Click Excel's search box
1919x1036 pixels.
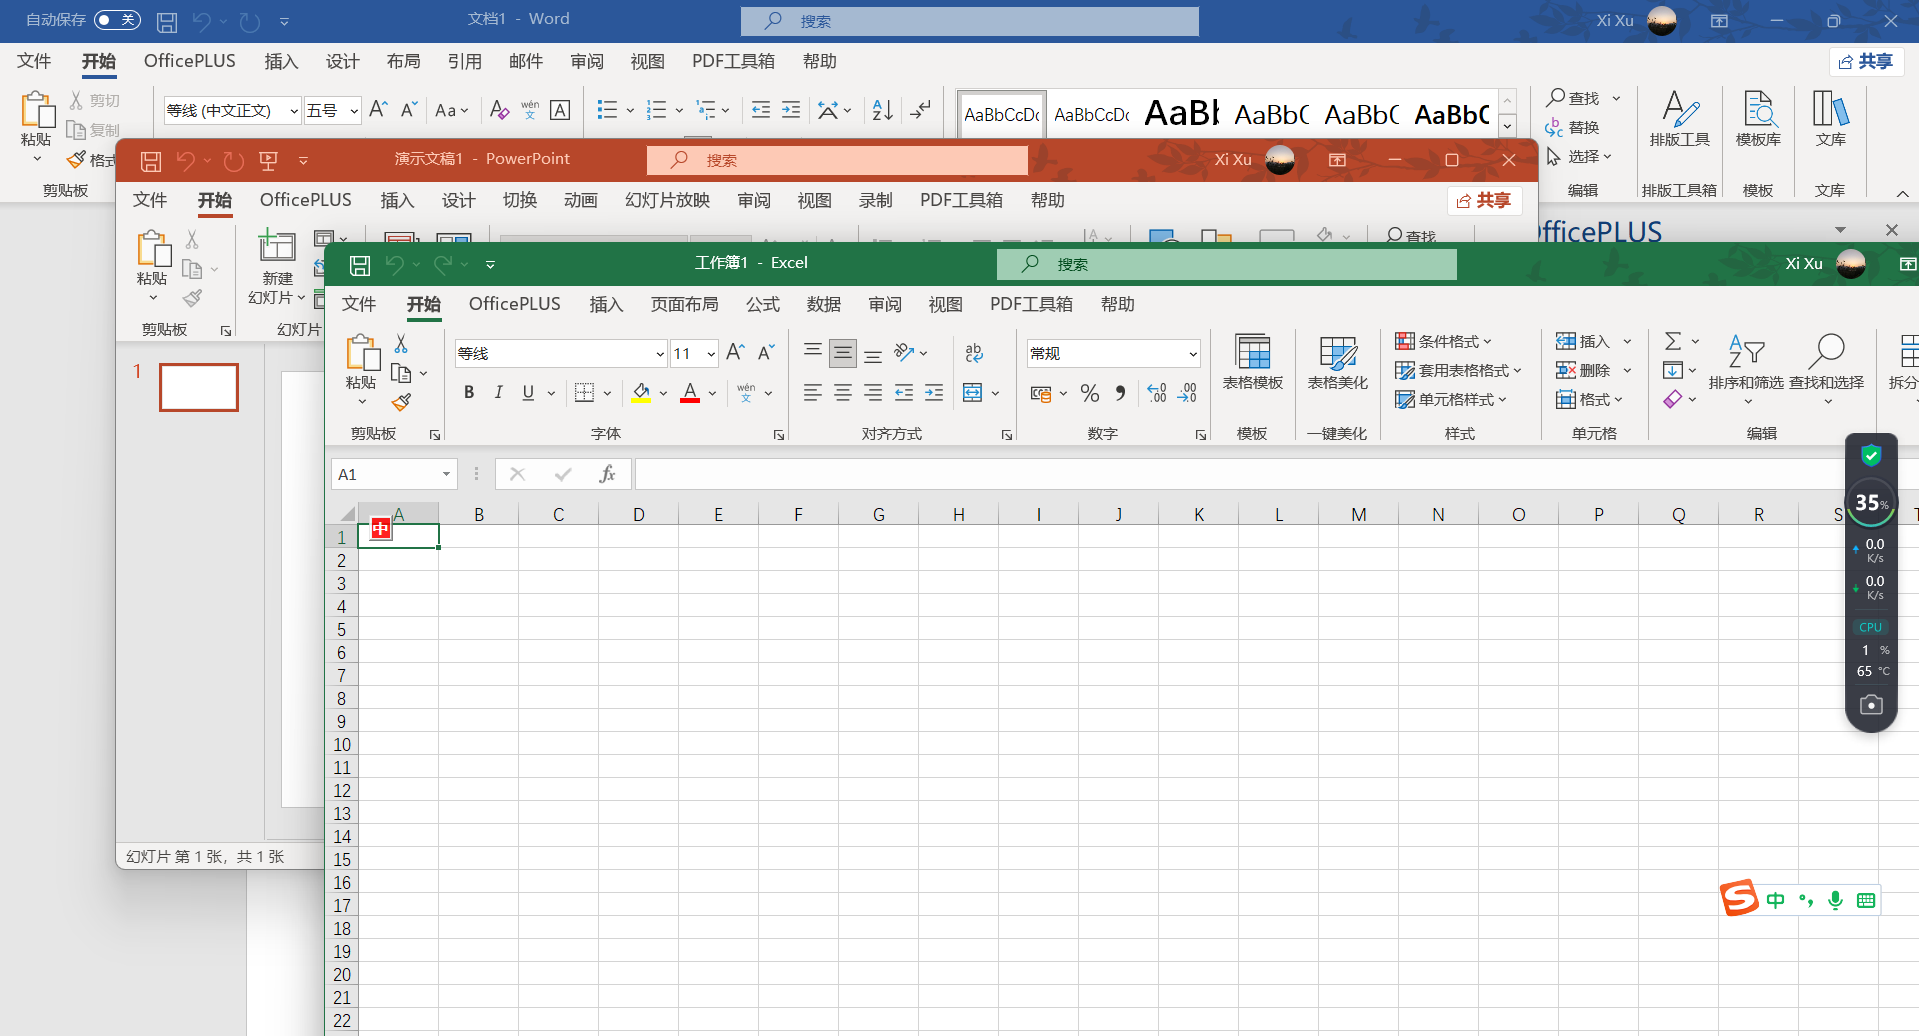tap(1226, 264)
